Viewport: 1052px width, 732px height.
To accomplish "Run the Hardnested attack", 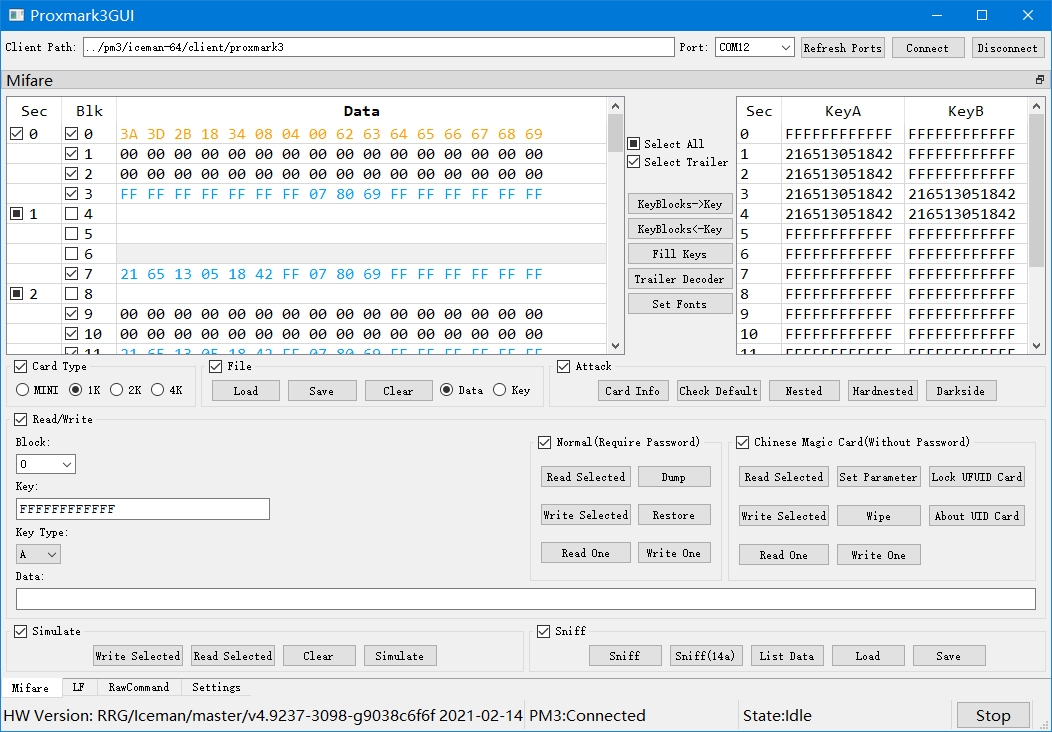I will click(882, 391).
